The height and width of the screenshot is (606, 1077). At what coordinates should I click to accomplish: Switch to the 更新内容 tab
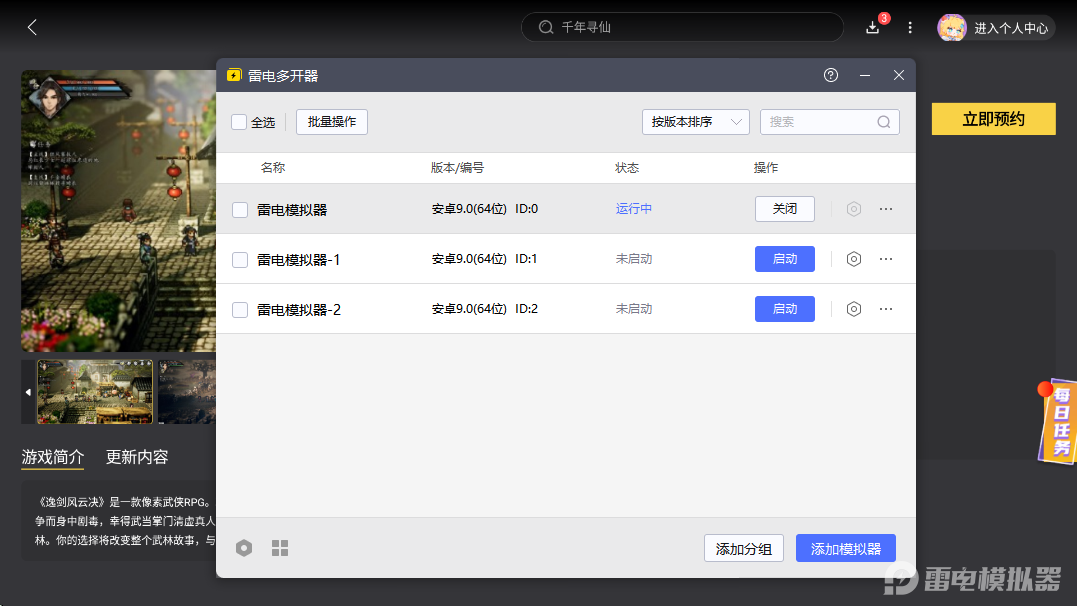pos(137,457)
